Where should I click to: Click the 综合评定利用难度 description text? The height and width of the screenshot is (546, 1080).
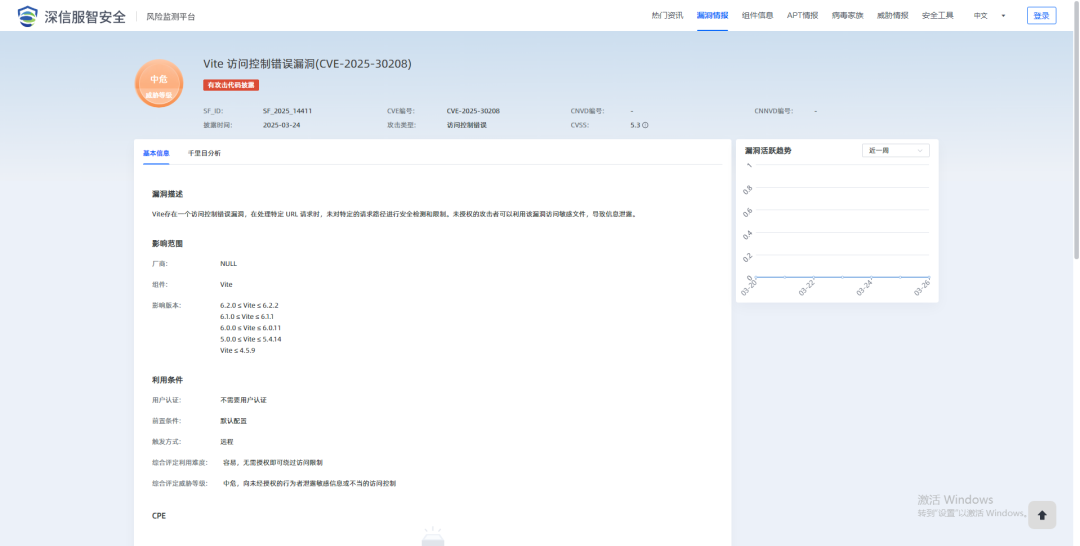pyautogui.click(x=273, y=463)
